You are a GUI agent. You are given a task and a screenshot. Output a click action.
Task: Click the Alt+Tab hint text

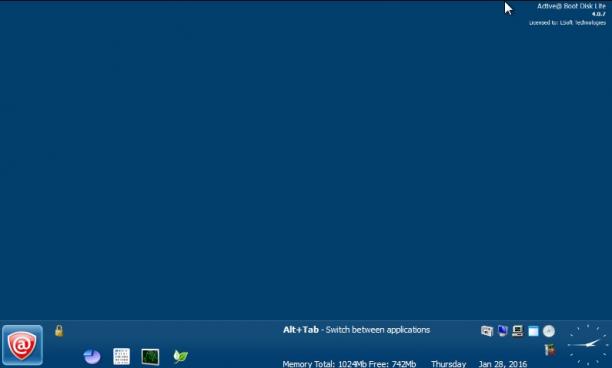click(356, 330)
